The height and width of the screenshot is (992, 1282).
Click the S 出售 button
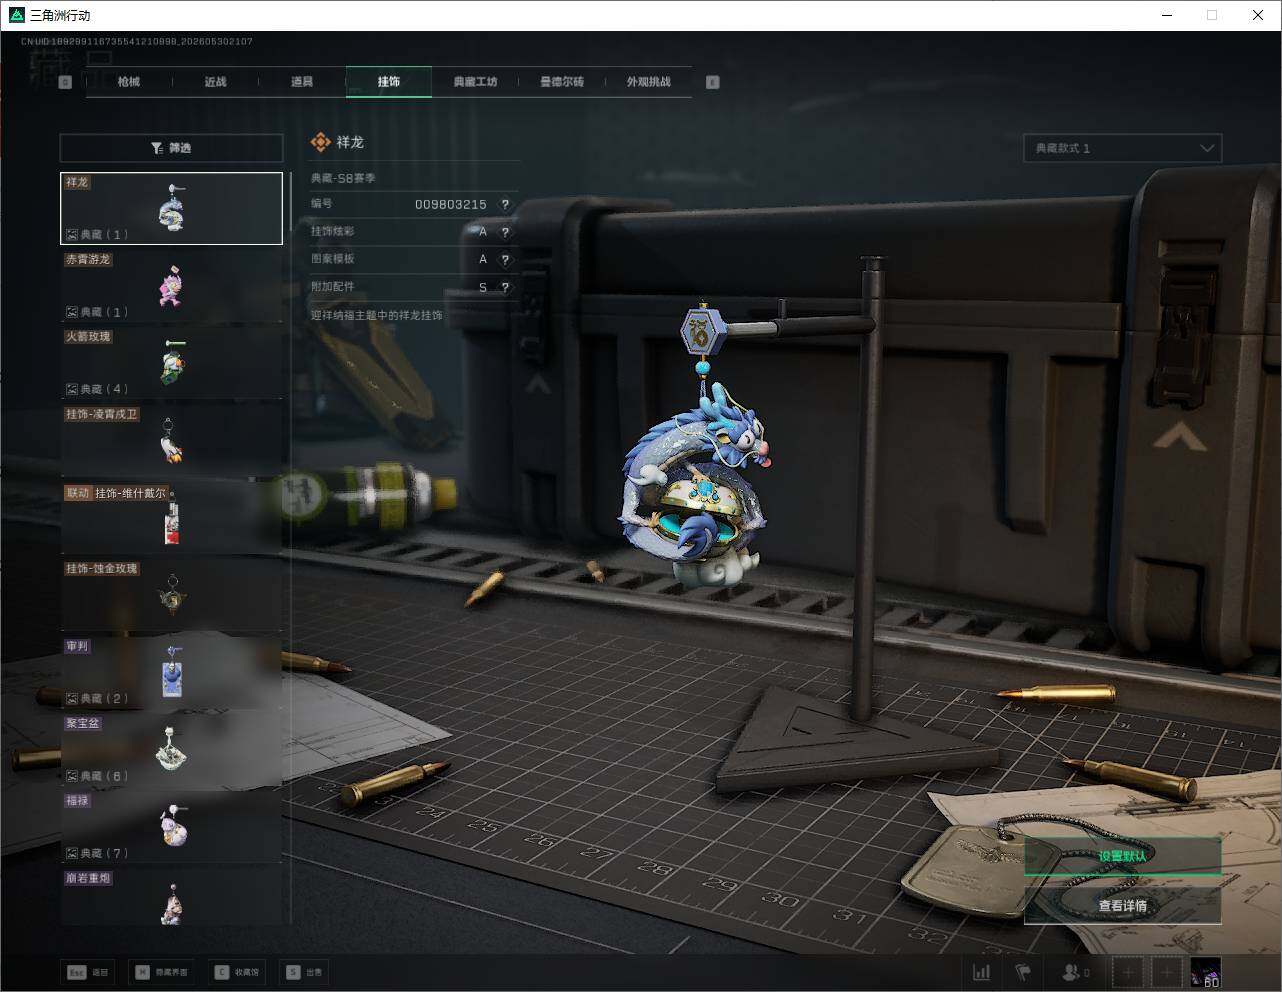point(304,972)
